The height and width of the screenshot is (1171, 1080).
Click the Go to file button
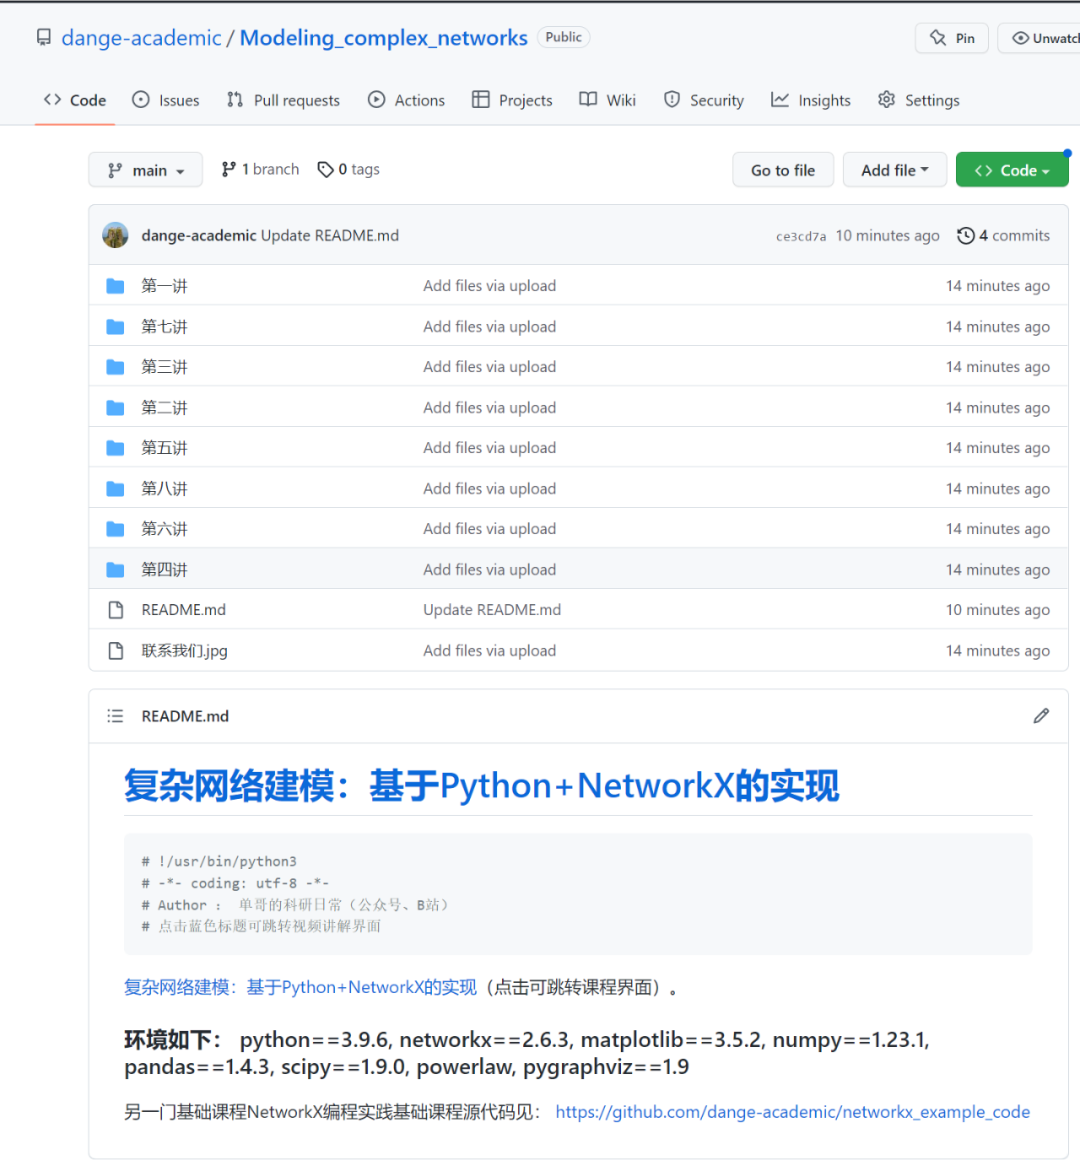pos(783,169)
